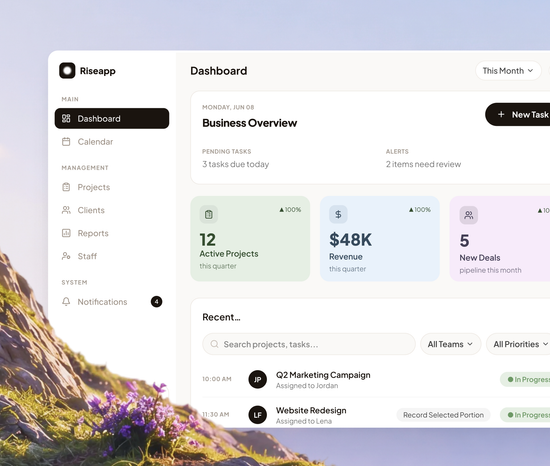The height and width of the screenshot is (466, 550).
Task: Open Reports from the sidebar
Action: click(112, 233)
